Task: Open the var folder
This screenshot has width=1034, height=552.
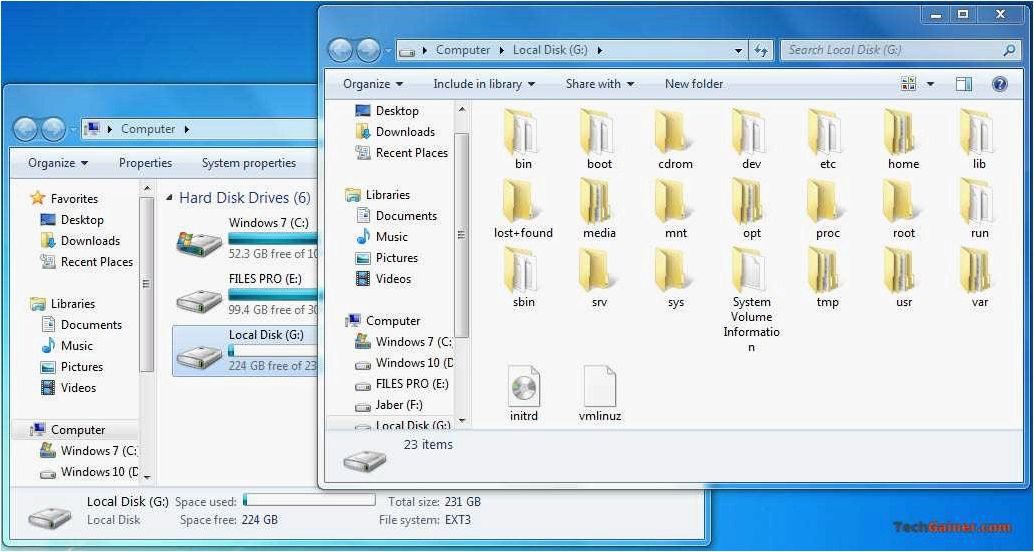Action: point(979,278)
